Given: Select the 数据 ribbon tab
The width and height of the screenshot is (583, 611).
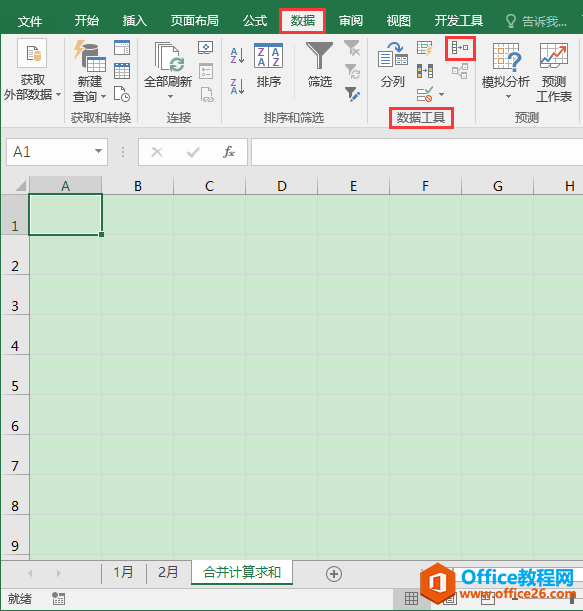Looking at the screenshot, I should (303, 21).
